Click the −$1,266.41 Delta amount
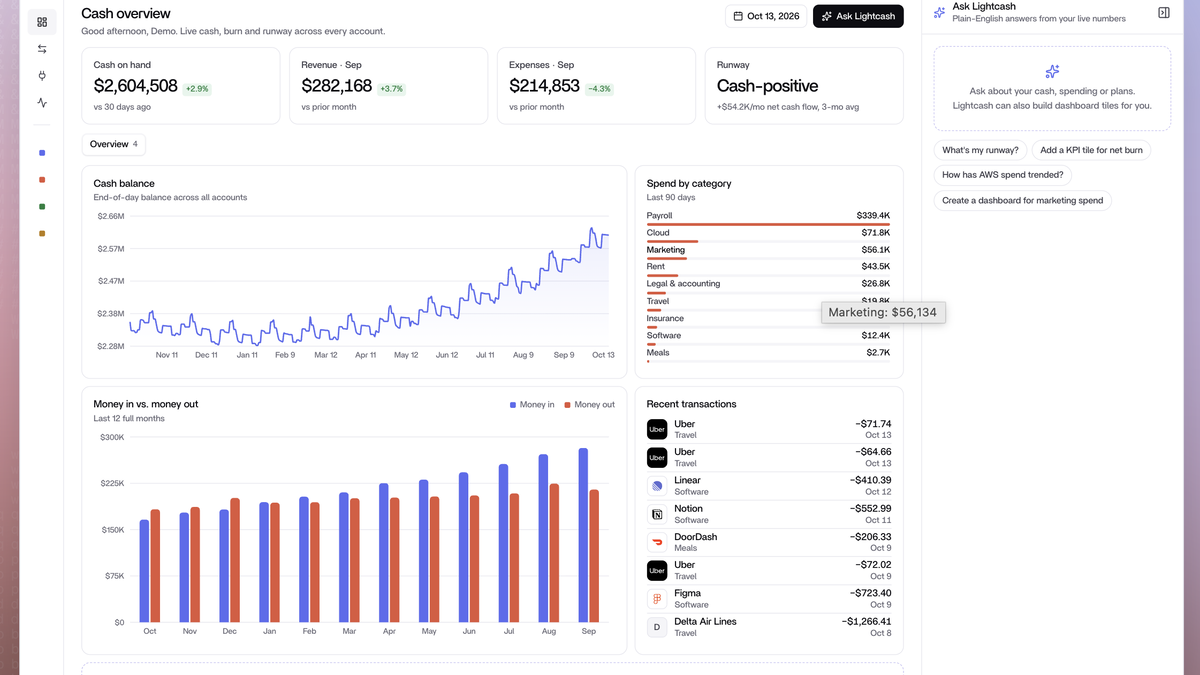This screenshot has height=675, width=1200. [867, 622]
